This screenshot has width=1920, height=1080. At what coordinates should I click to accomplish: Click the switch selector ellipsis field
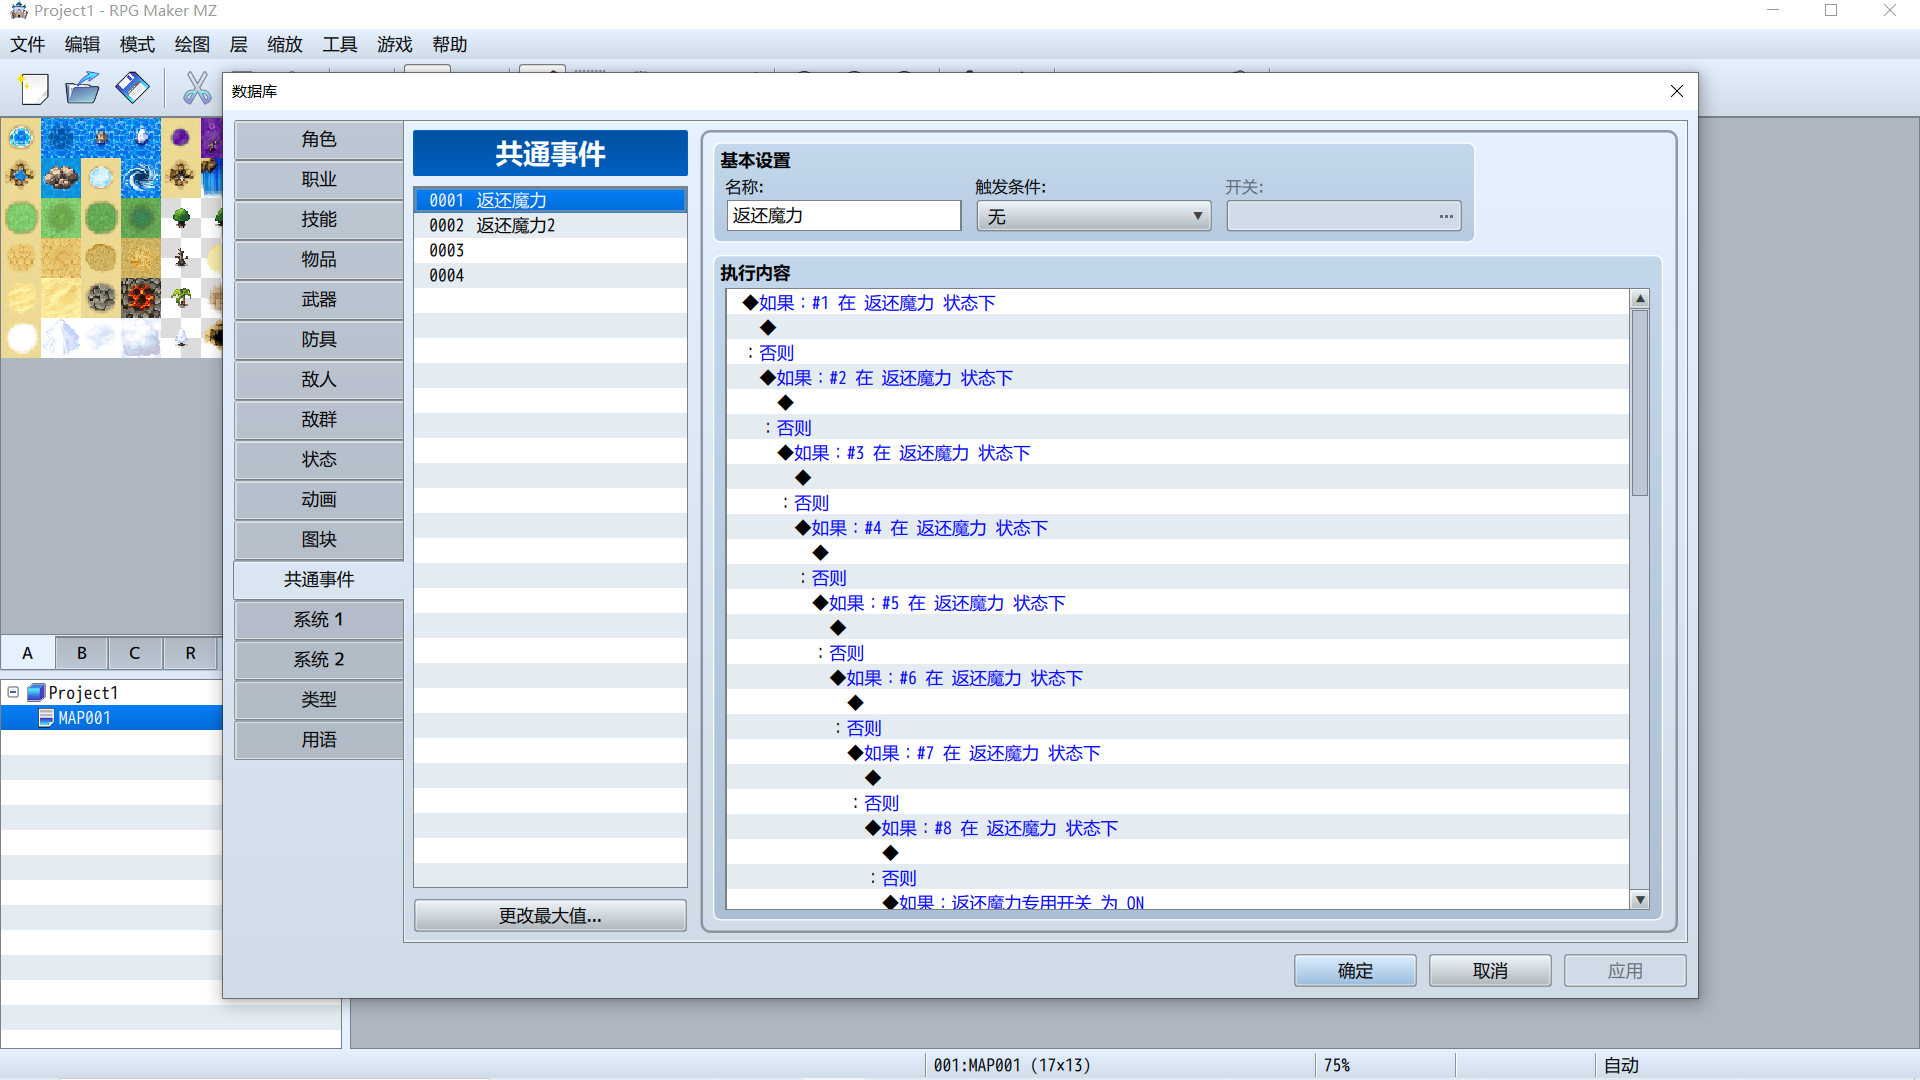tap(1344, 216)
